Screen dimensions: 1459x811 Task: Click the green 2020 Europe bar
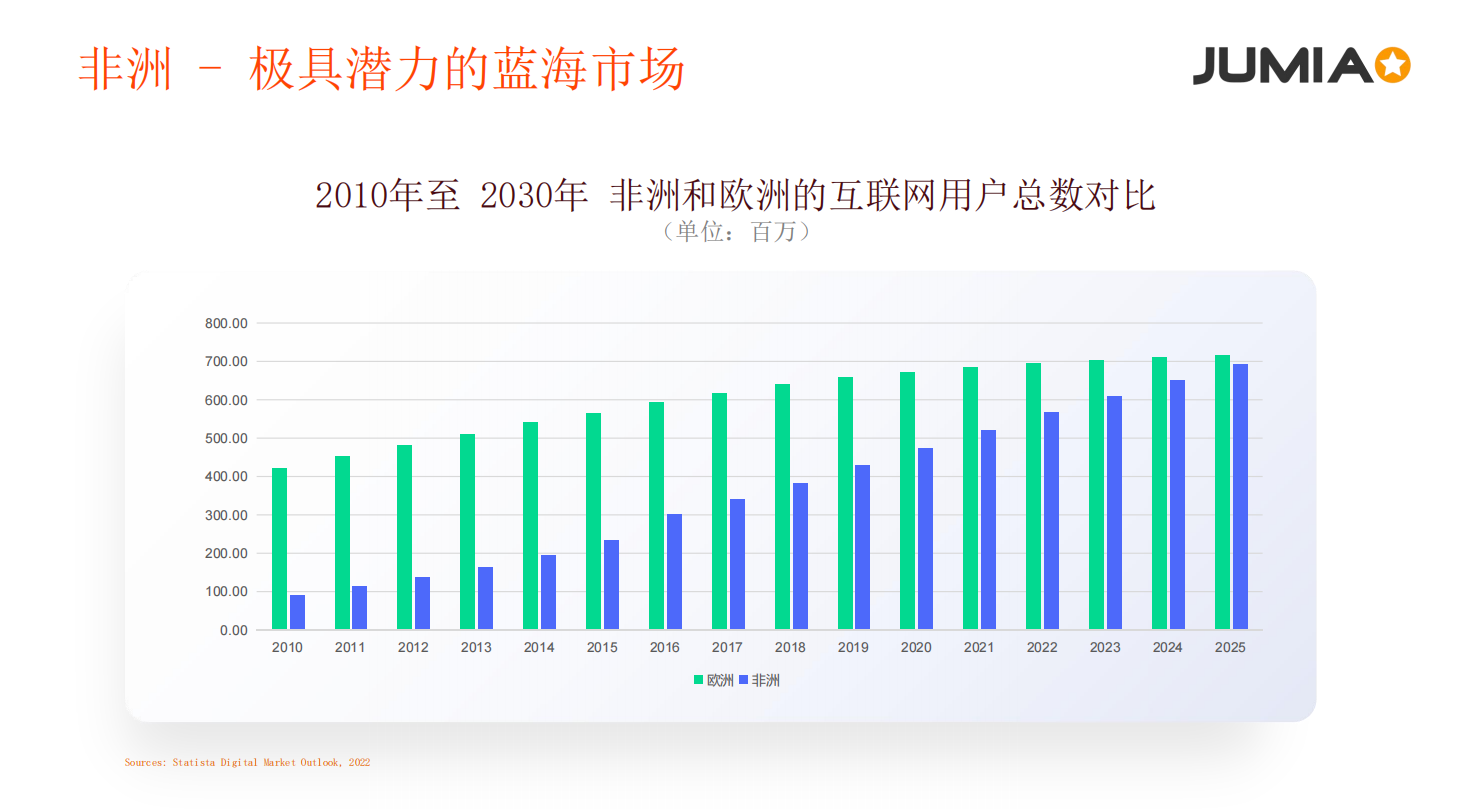[x=908, y=501]
